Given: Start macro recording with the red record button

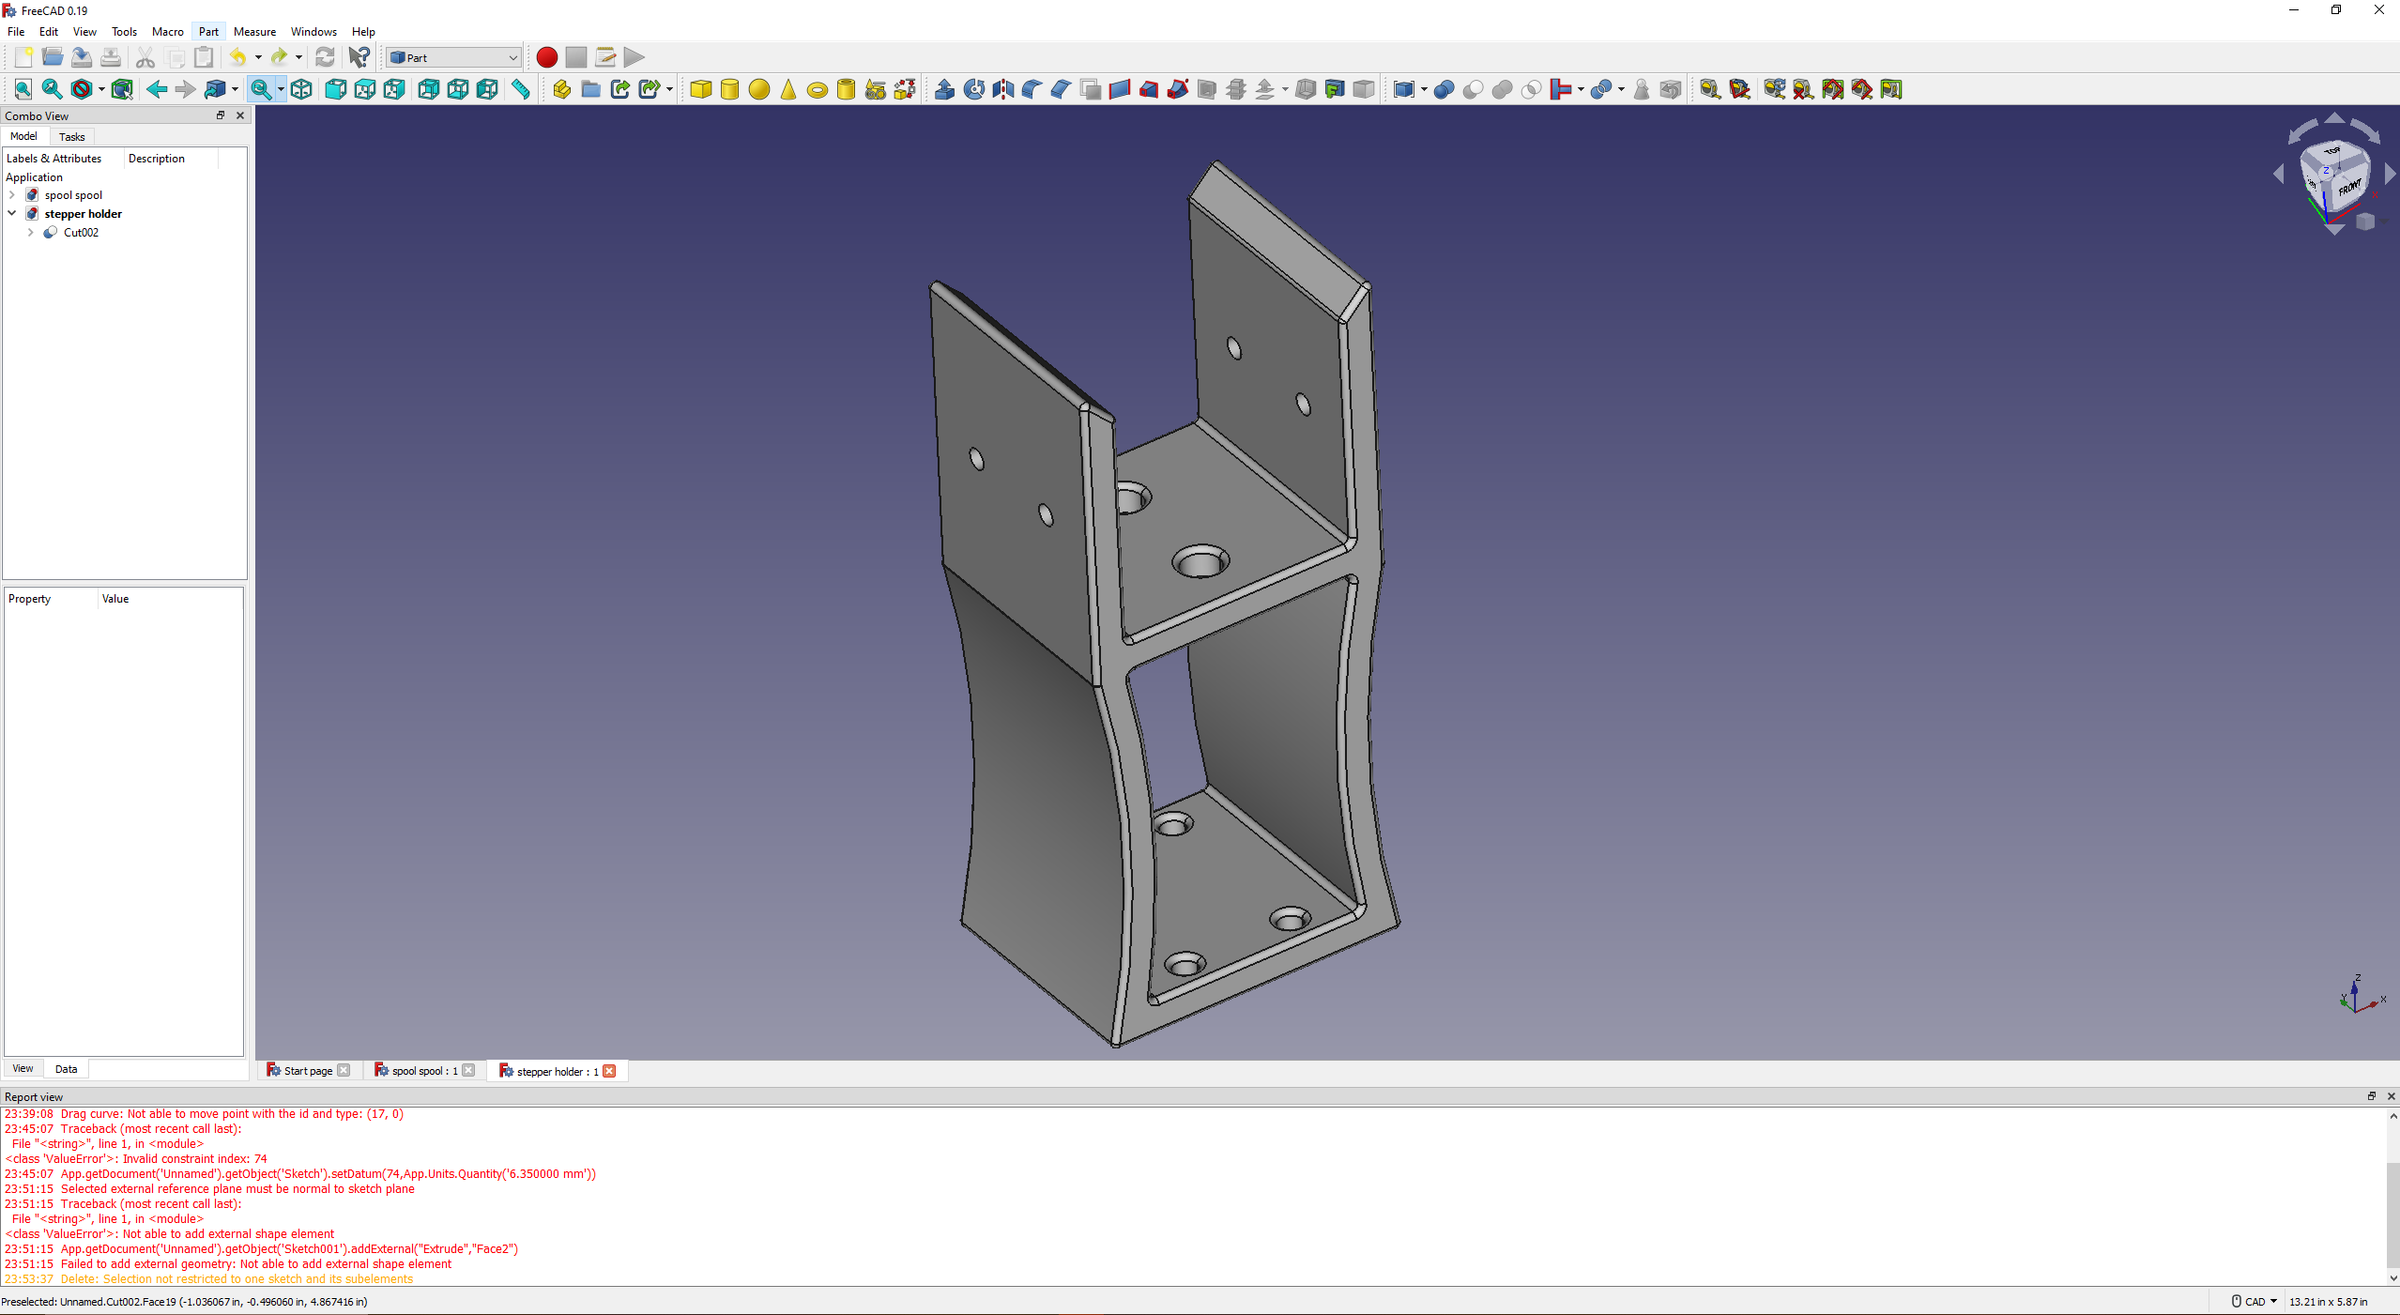Looking at the screenshot, I should coord(547,57).
